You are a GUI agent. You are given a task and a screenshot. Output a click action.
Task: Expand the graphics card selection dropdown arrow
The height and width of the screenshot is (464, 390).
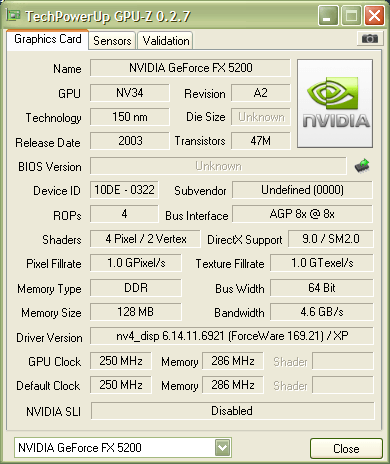tap(222, 448)
